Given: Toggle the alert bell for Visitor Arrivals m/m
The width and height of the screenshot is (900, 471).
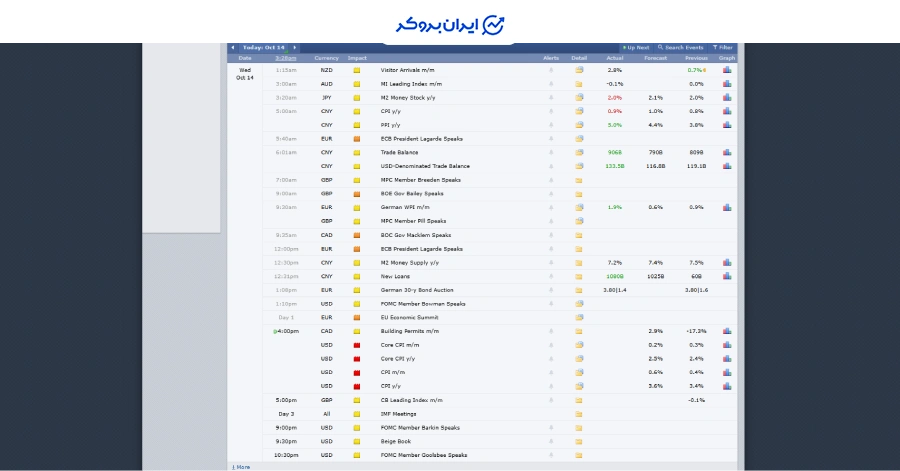Looking at the screenshot, I should tap(551, 70).
